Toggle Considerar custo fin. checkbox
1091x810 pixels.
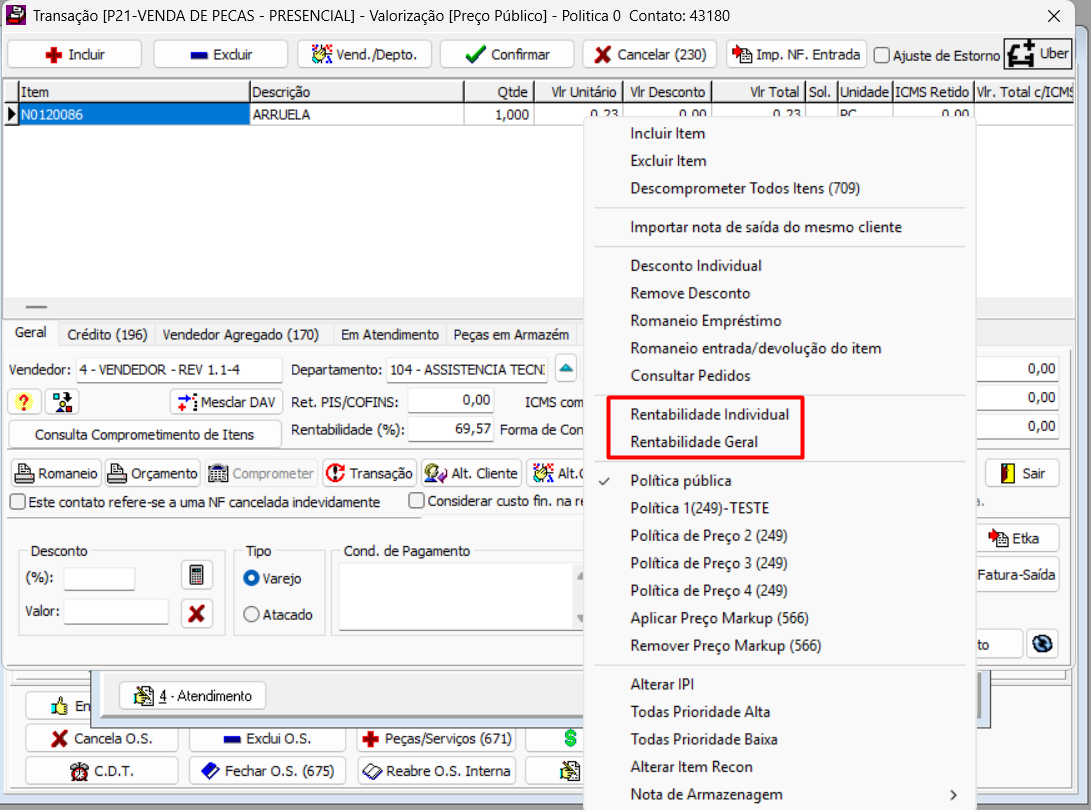tap(416, 501)
